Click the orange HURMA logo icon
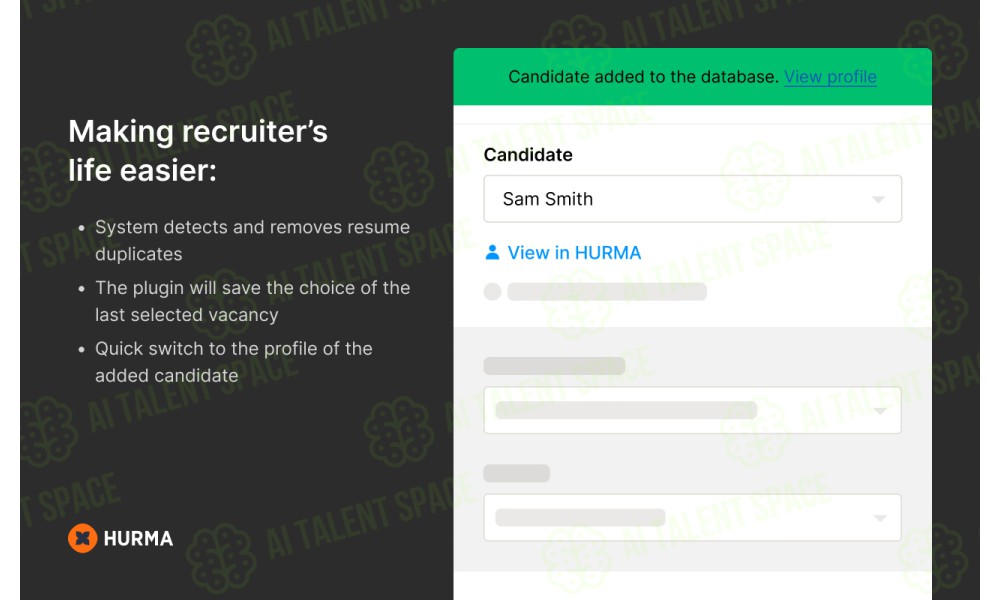This screenshot has height=600, width=1000. click(x=82, y=538)
